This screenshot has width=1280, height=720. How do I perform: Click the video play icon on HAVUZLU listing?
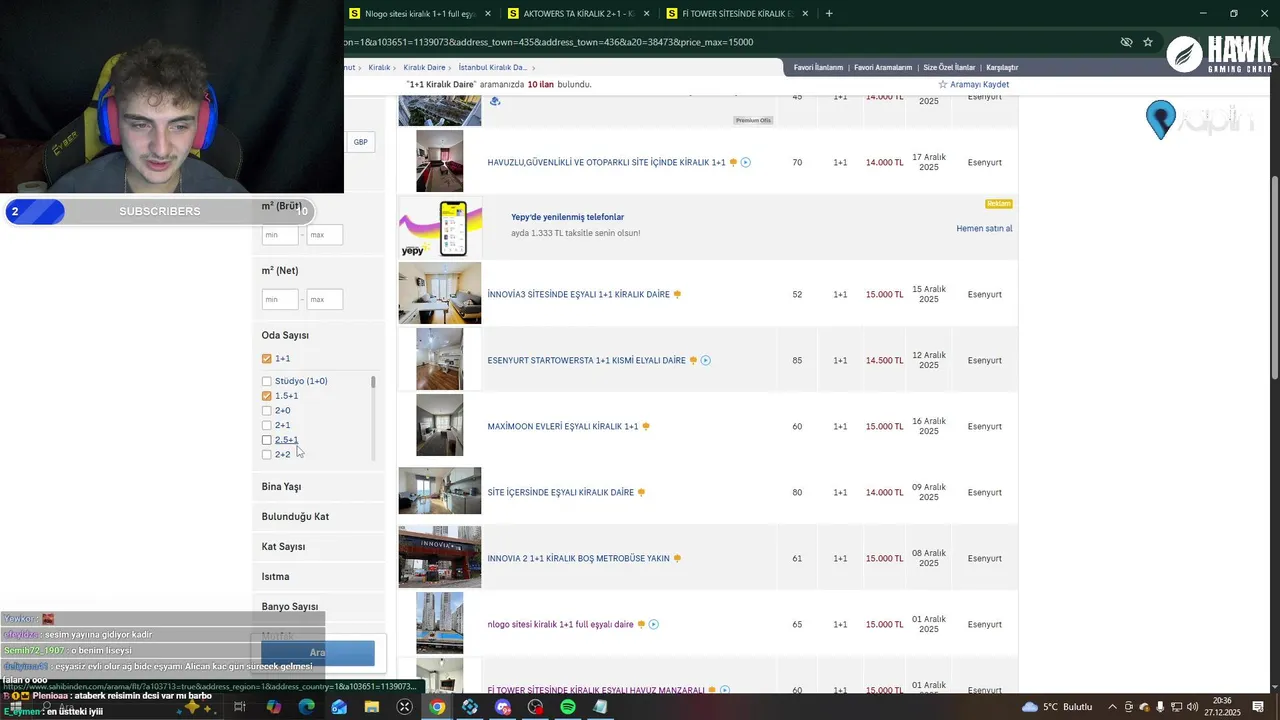coord(746,162)
